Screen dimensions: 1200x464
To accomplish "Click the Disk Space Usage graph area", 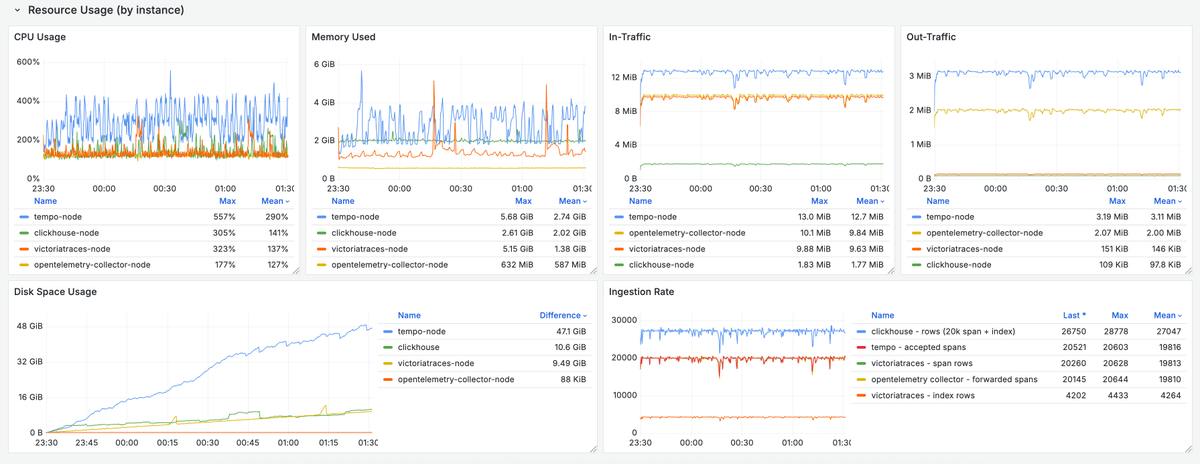I will pyautogui.click(x=208, y=378).
